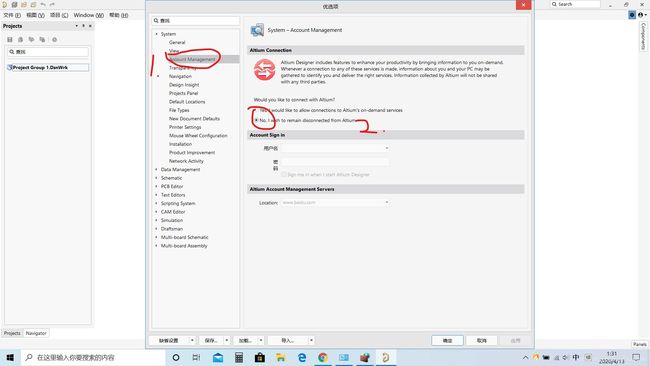Open the notification center icon
Image resolution: width=650 pixels, height=366 pixels.
[x=636, y=357]
